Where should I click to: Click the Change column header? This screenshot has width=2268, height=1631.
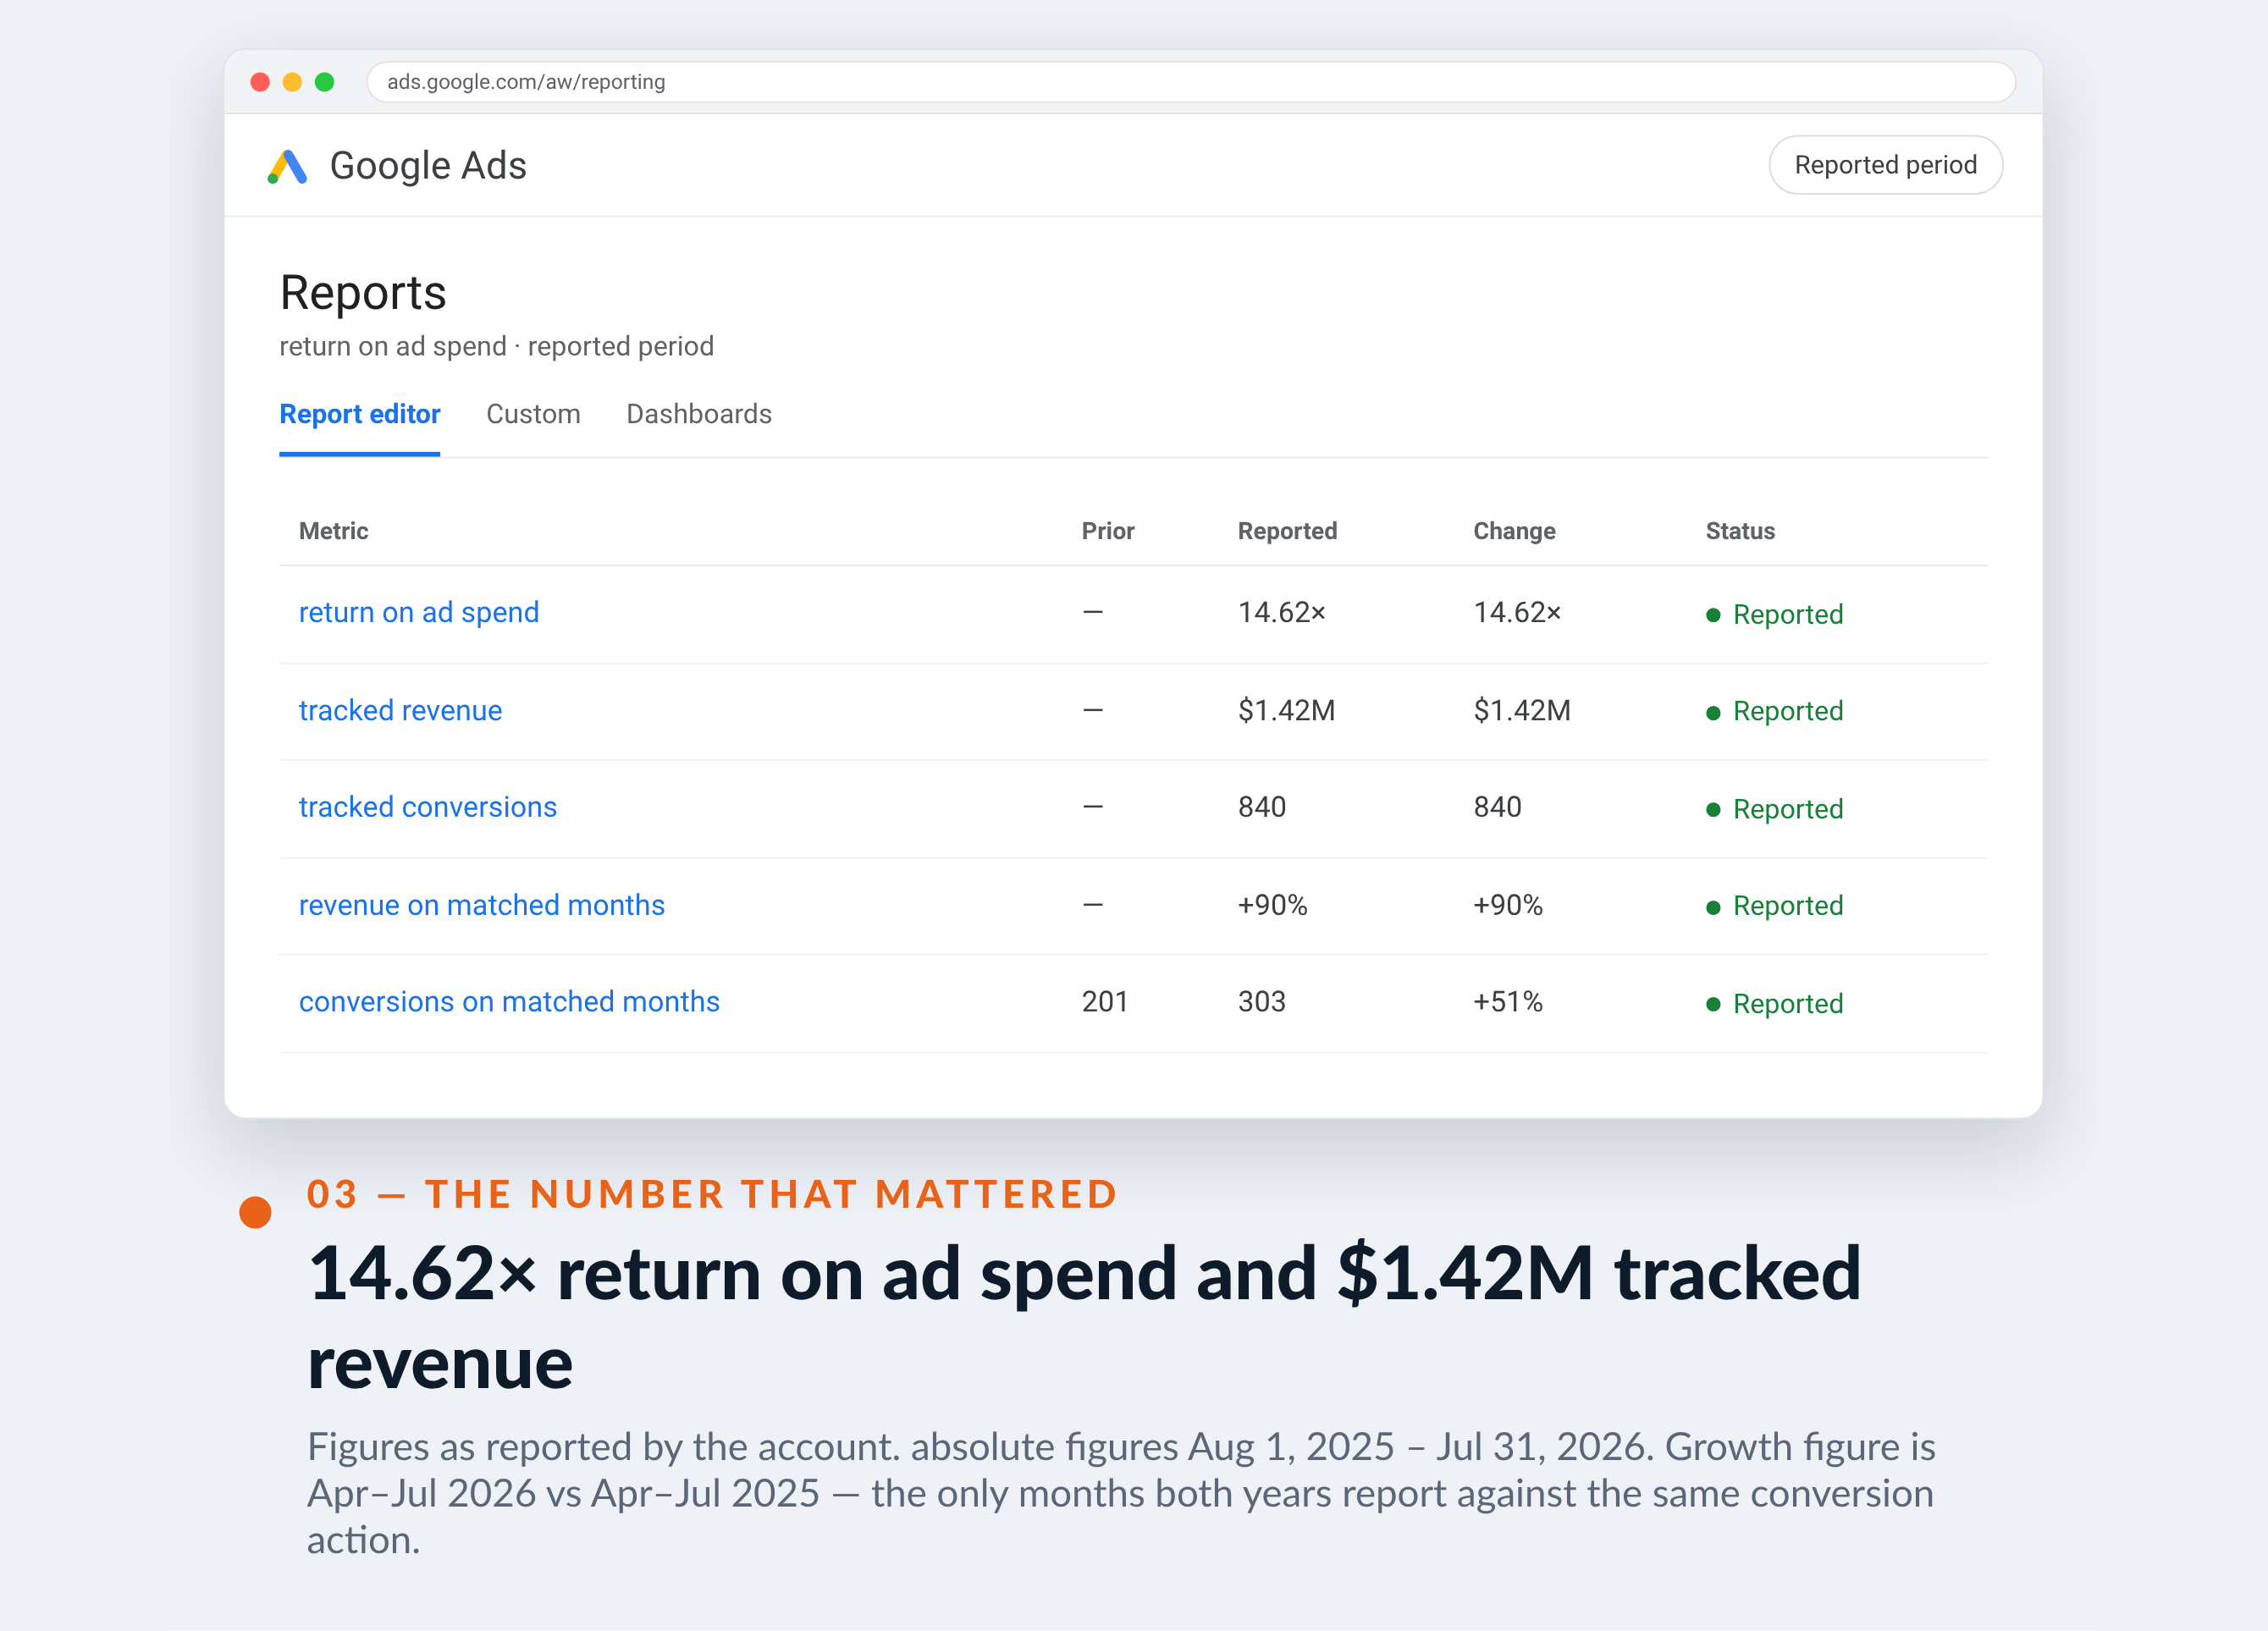[x=1514, y=531]
